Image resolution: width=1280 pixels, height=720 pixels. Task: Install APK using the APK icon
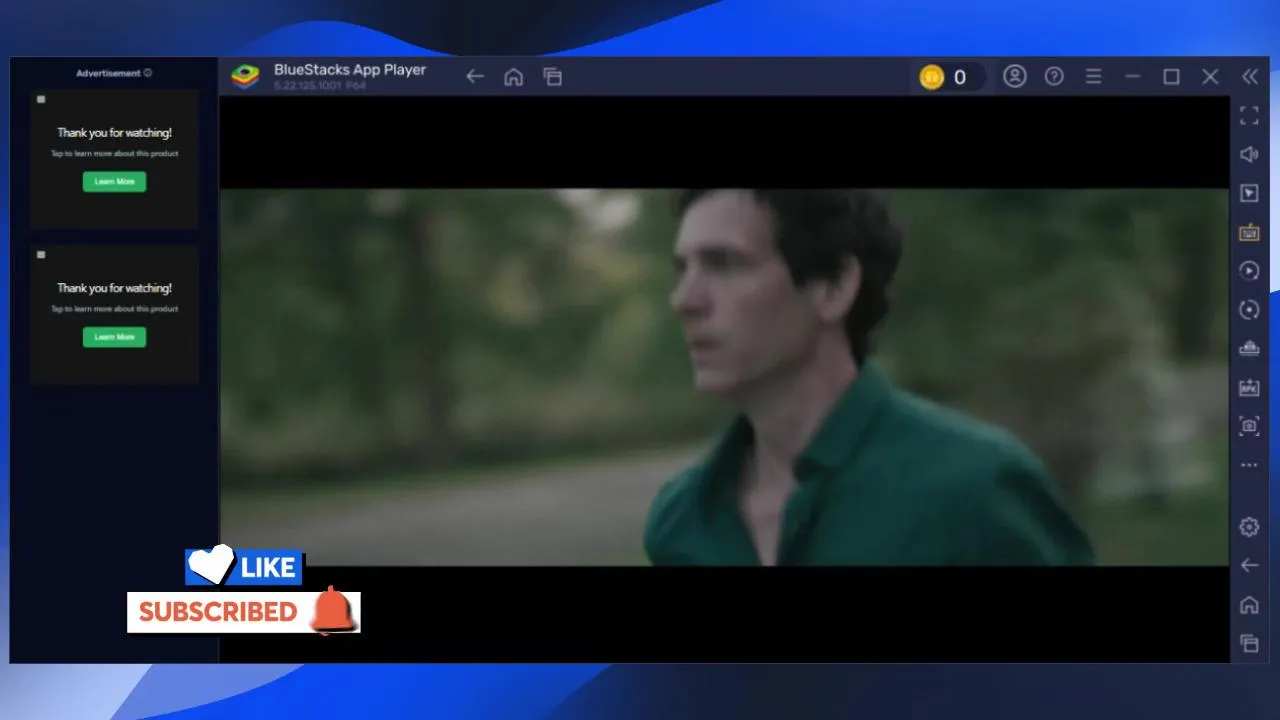[x=1249, y=387]
